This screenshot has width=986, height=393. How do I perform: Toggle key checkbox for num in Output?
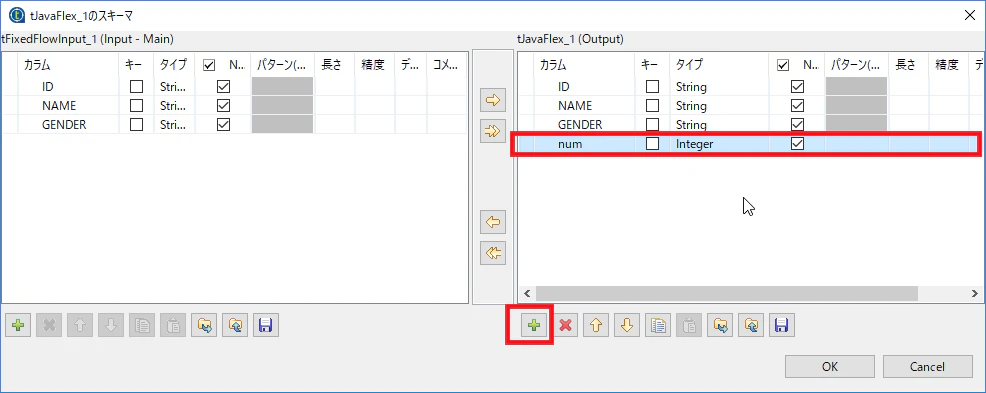tap(653, 143)
